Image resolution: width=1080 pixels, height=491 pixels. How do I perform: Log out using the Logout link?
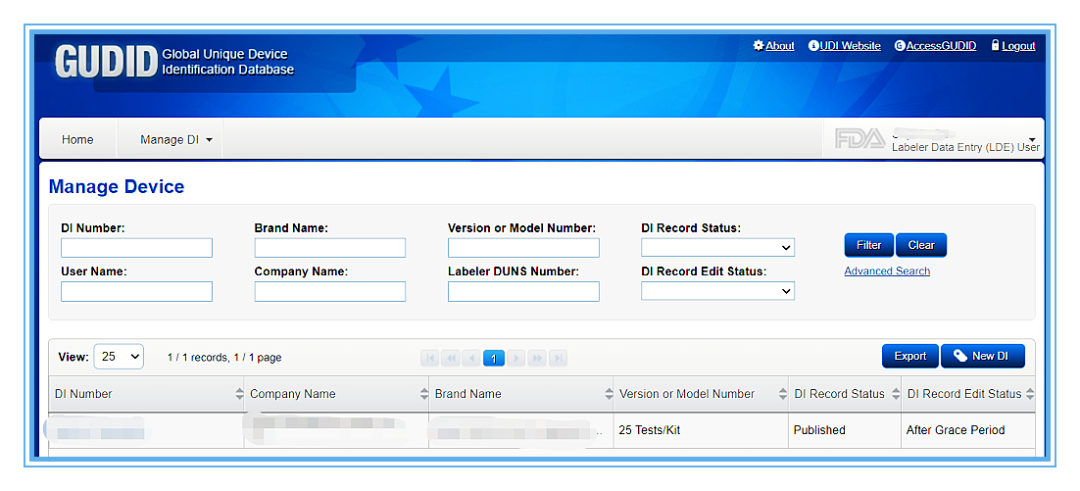click(x=1013, y=45)
